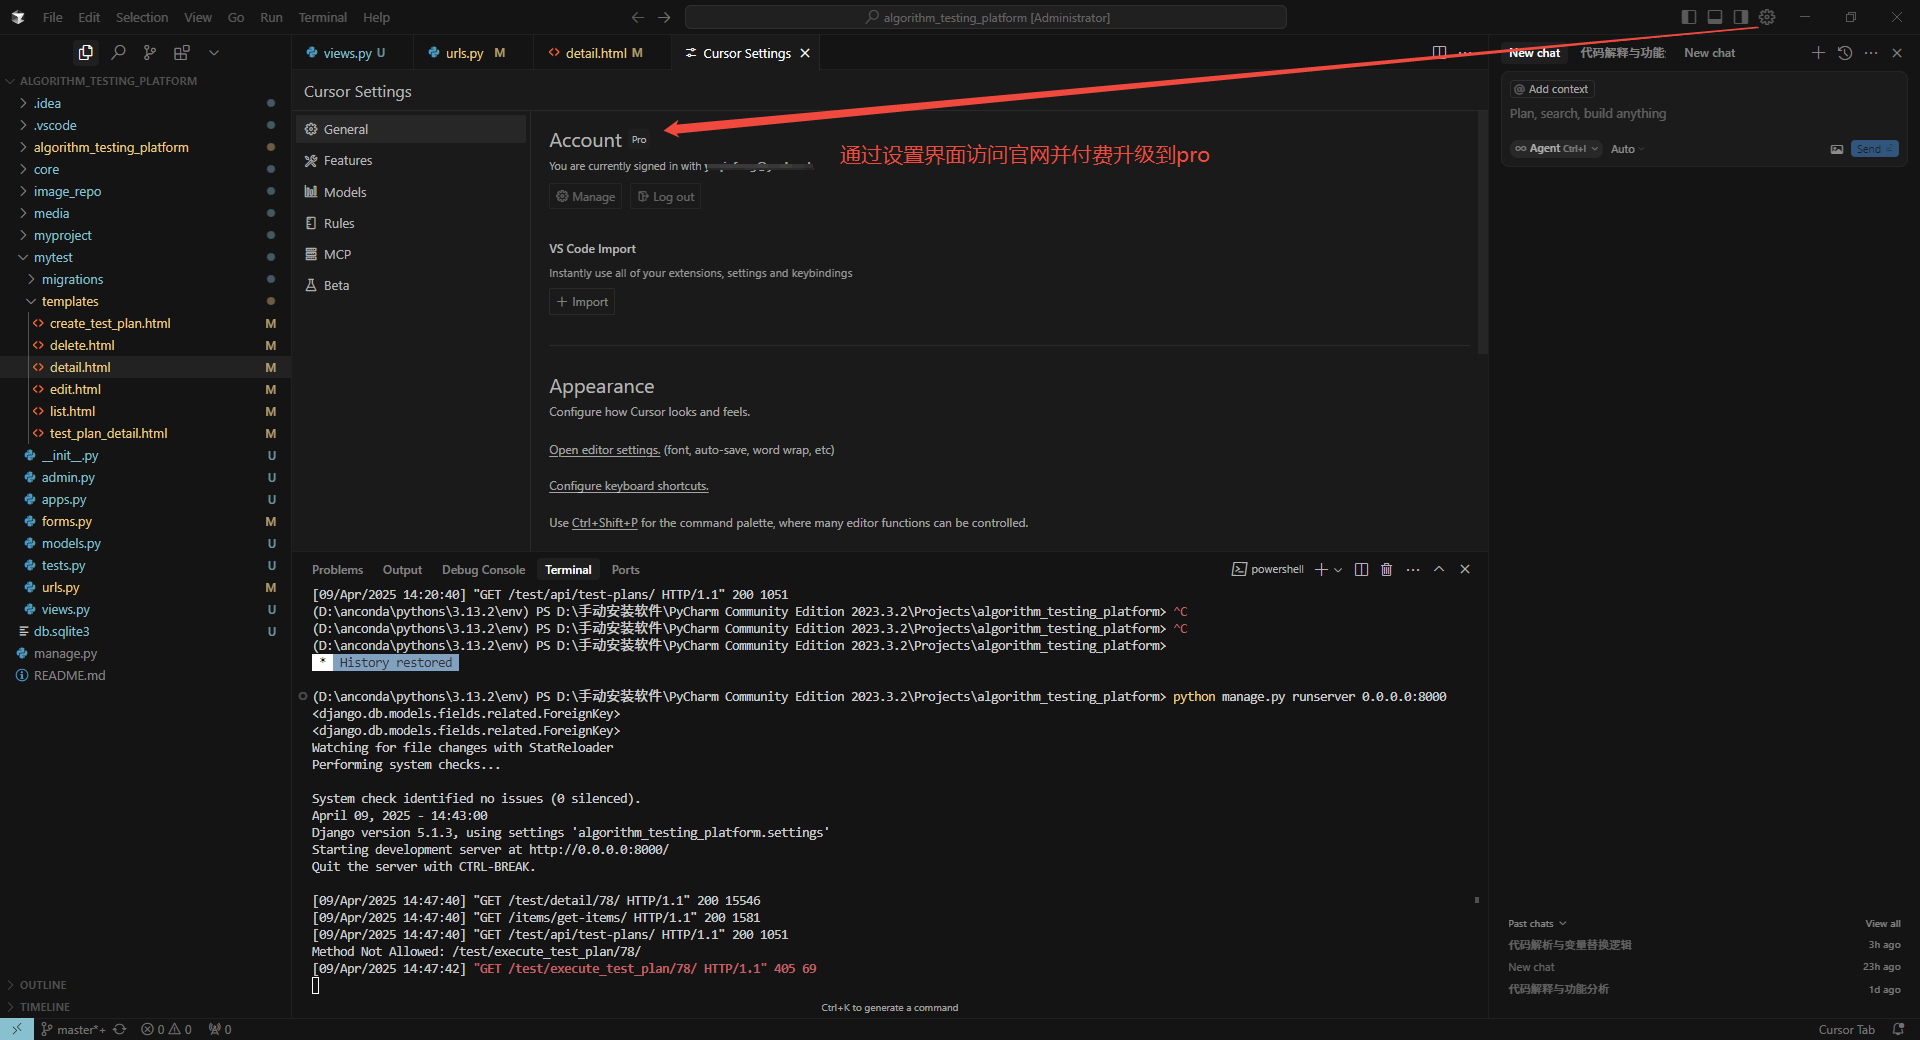
Task: Open the Agent mode dropdown
Action: click(1556, 149)
